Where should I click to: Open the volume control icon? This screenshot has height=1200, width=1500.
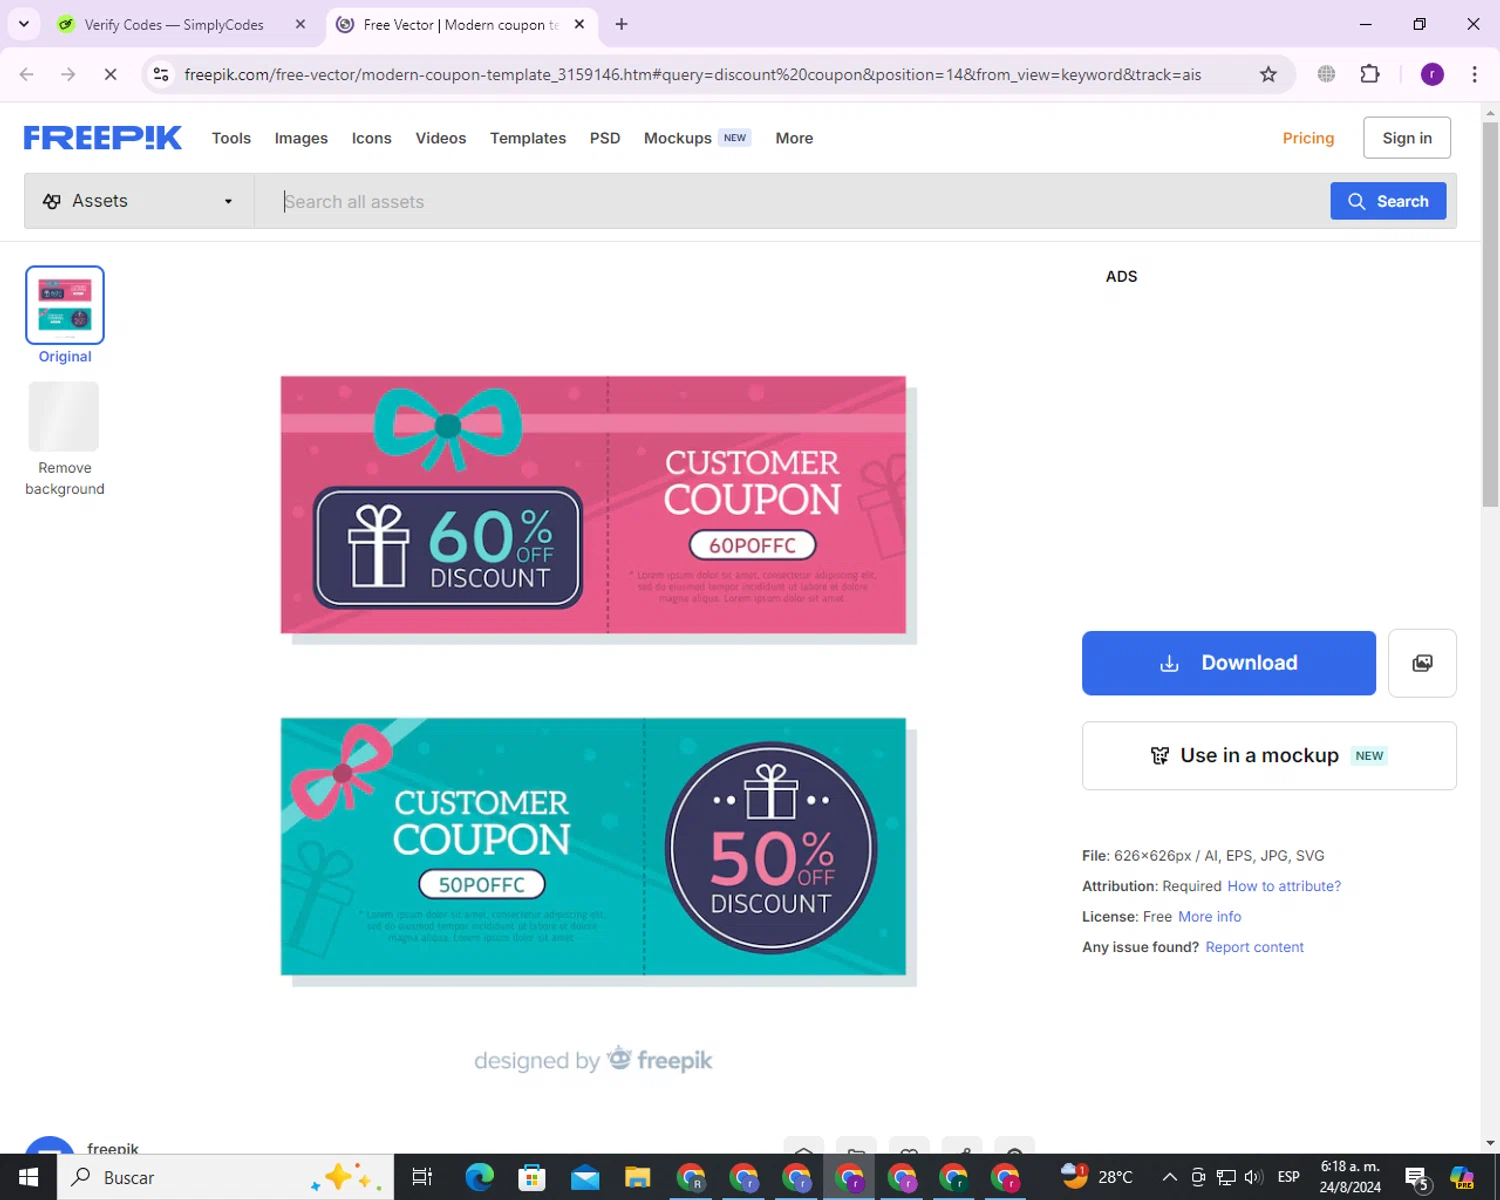coord(1253,1177)
